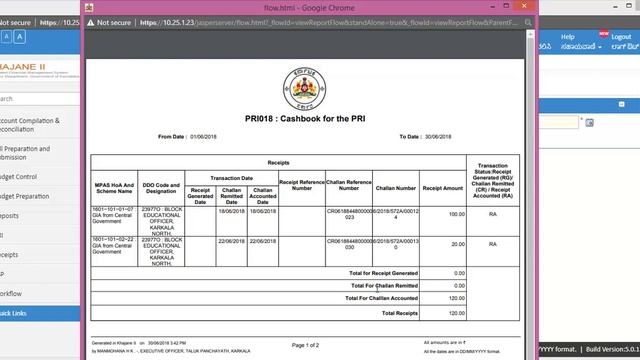Click the report viewer vertical scrollbar

[530, 196]
